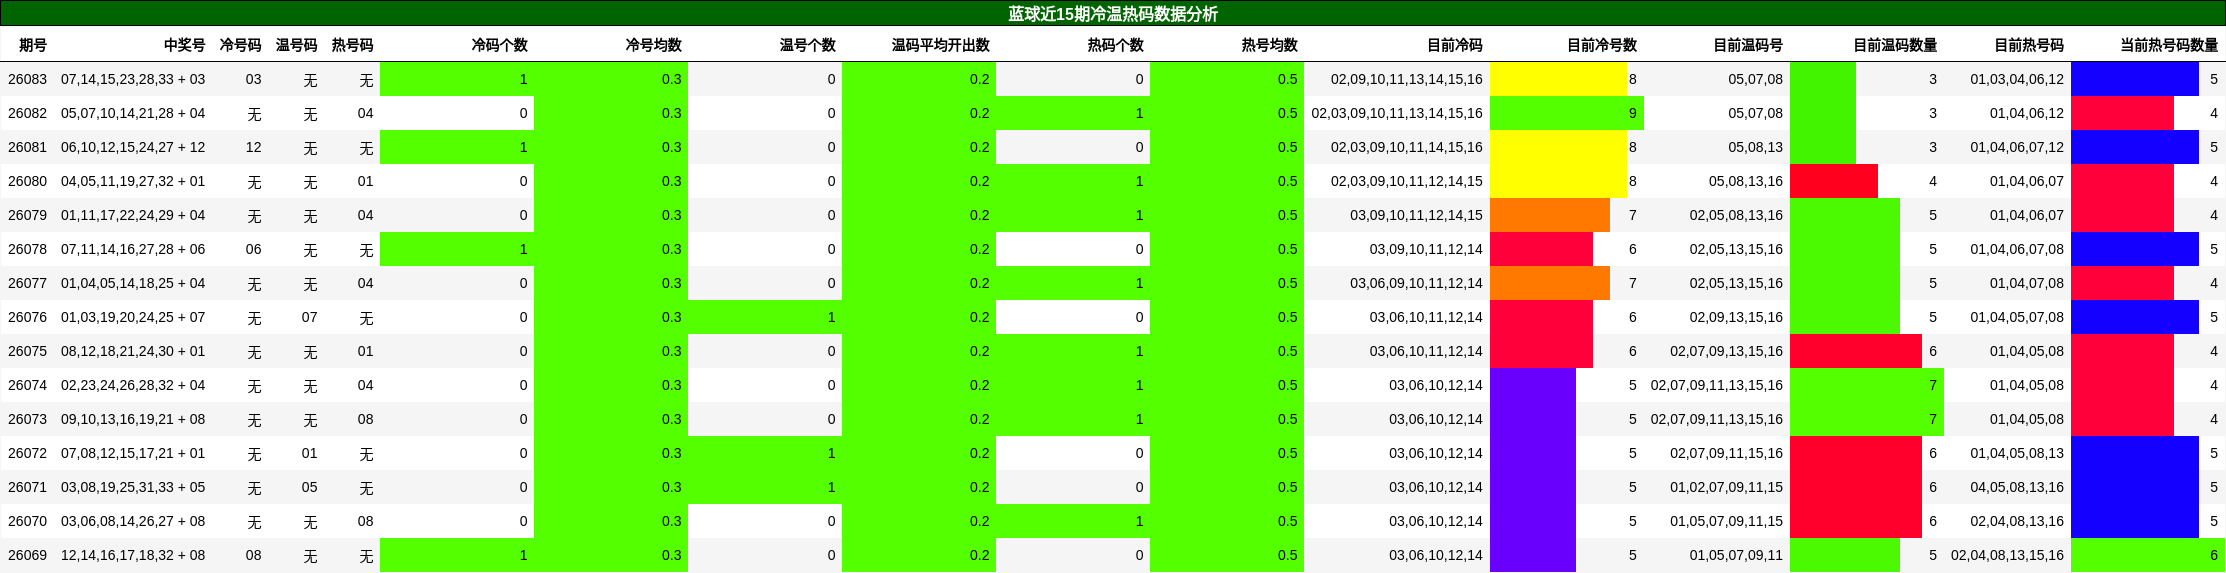This screenshot has height=573, width=2226.
Task: Click winning numbers 08,12,18,21,24,30 + 01
Action: tap(133, 351)
